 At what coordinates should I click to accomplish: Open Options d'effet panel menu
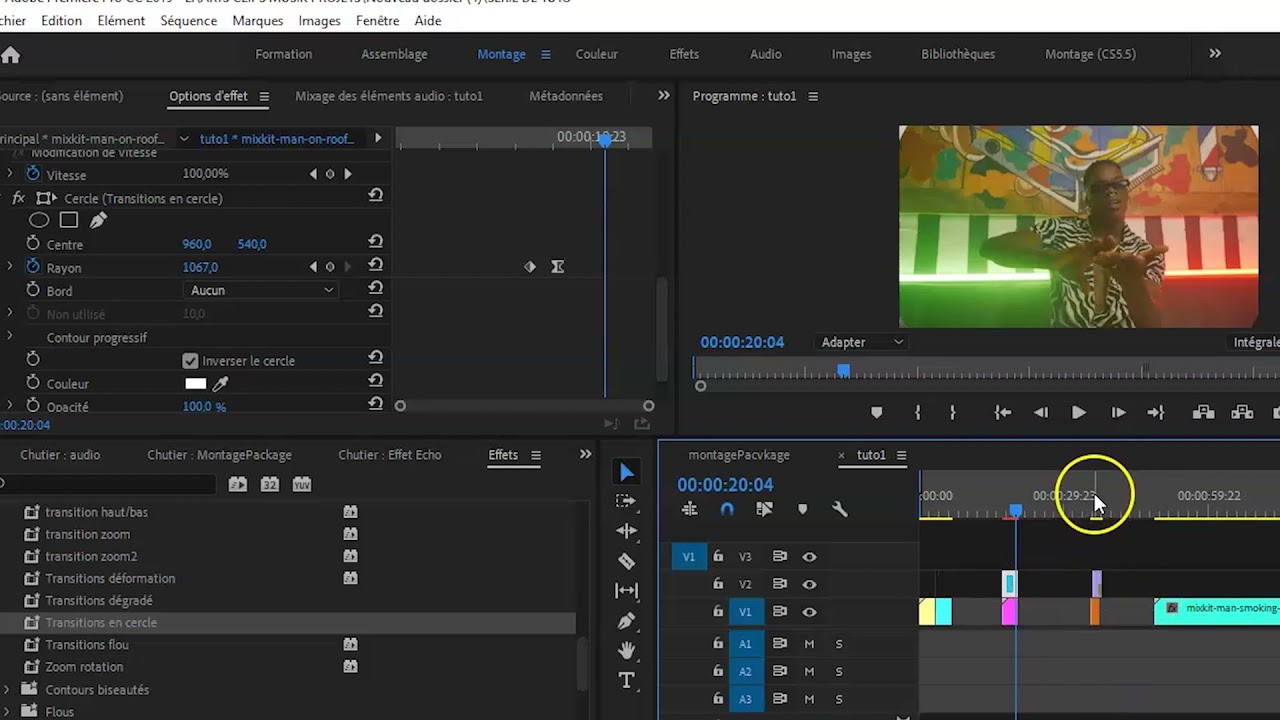[x=264, y=96]
